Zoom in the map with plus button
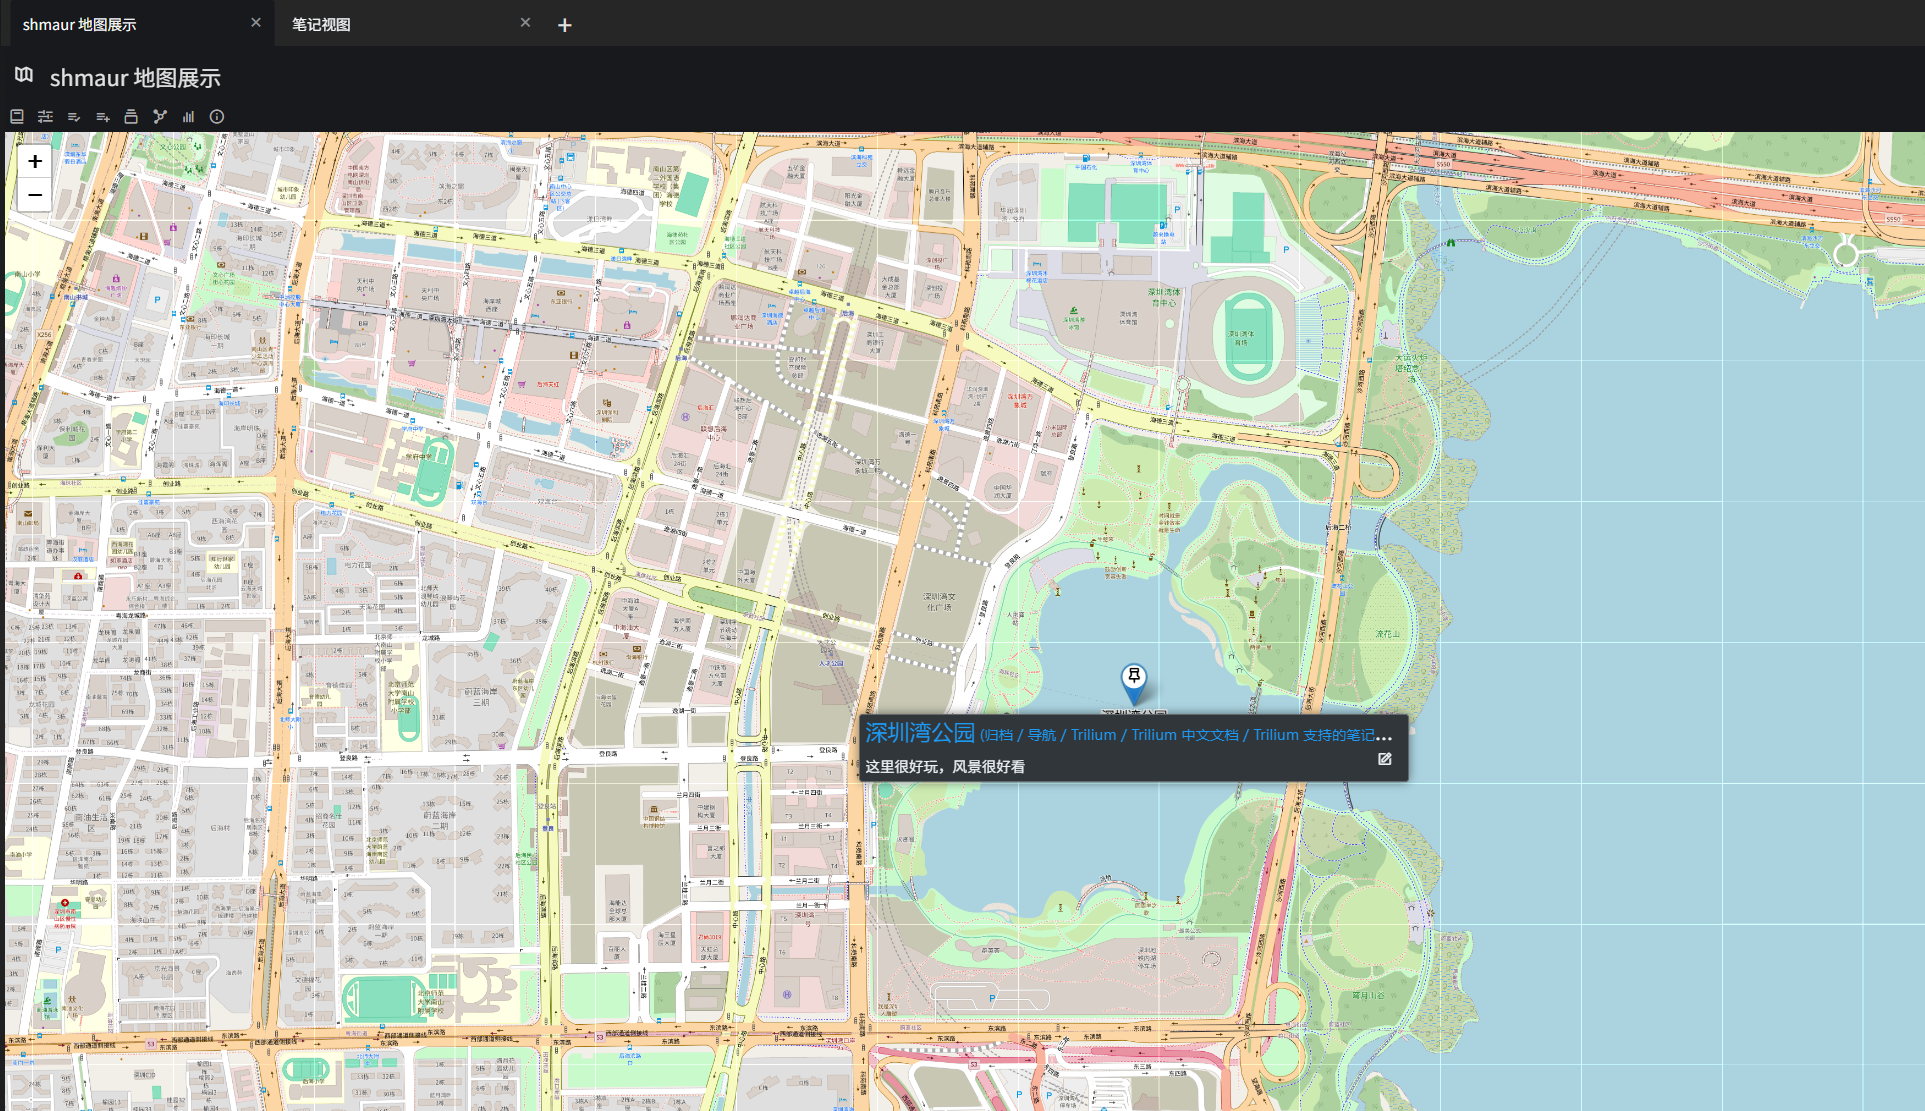 35,161
